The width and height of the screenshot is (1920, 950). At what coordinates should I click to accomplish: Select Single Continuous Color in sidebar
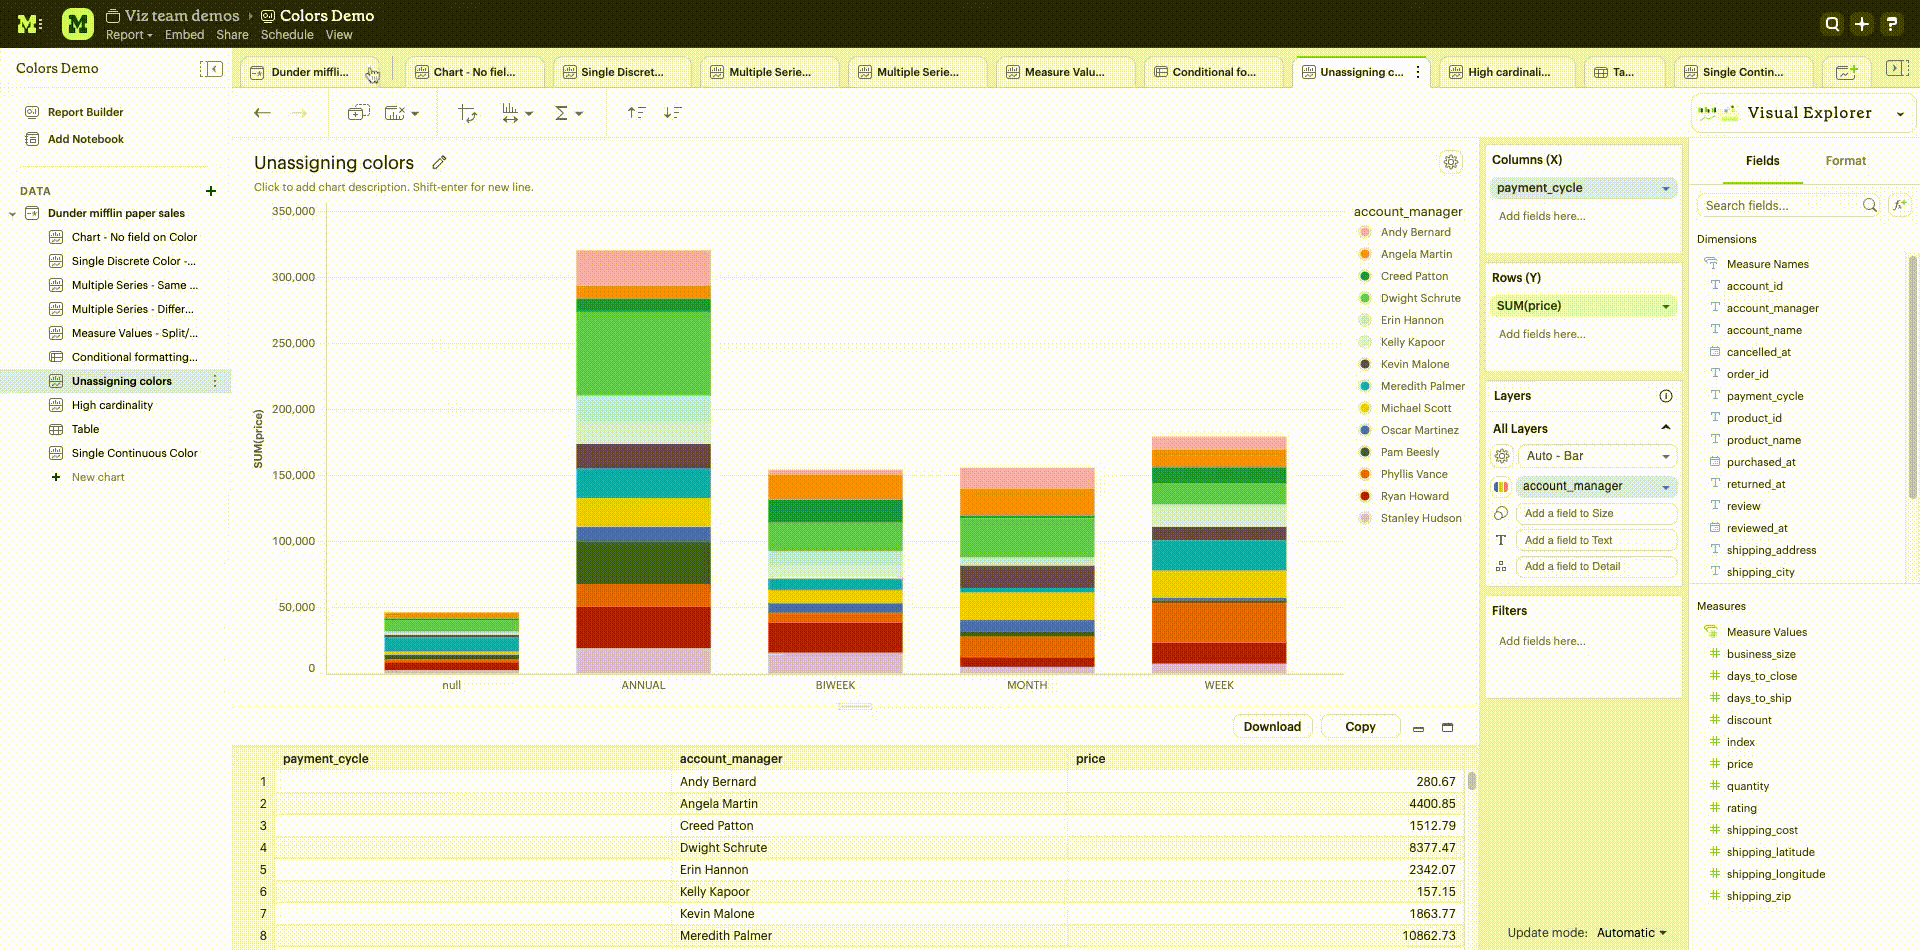tap(134, 453)
